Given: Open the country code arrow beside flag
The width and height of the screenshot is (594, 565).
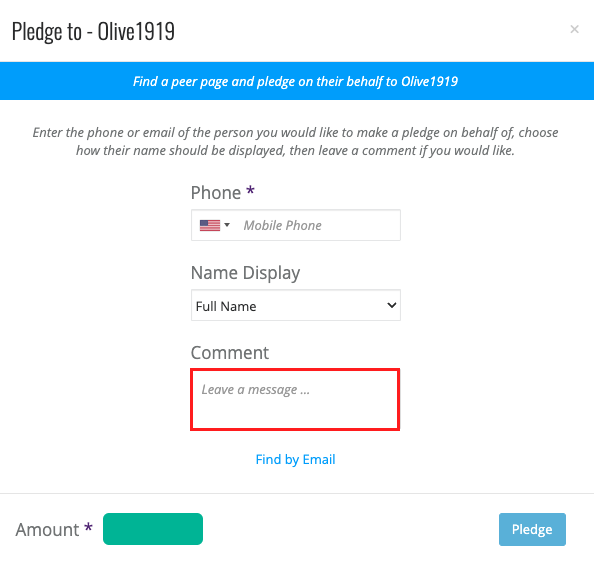Looking at the screenshot, I should (x=227, y=225).
